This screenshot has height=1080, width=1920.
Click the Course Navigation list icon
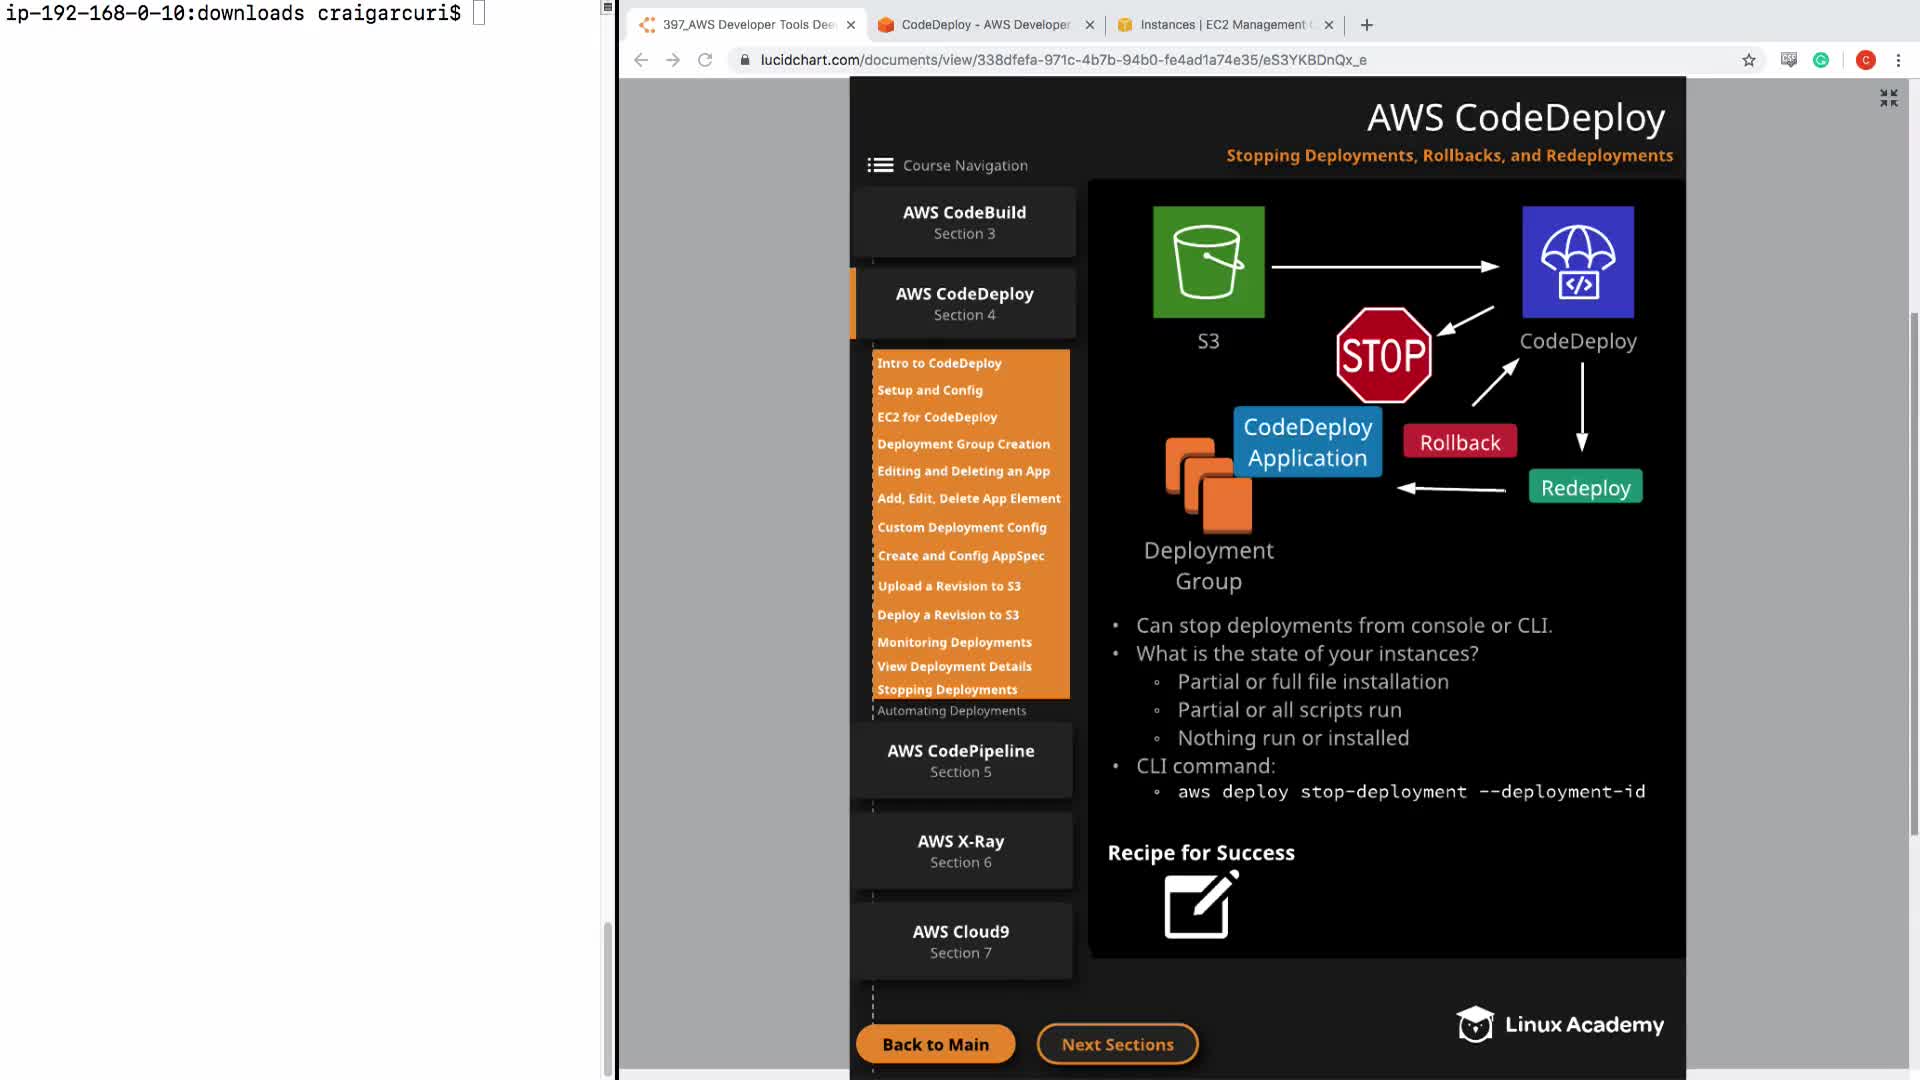click(880, 165)
